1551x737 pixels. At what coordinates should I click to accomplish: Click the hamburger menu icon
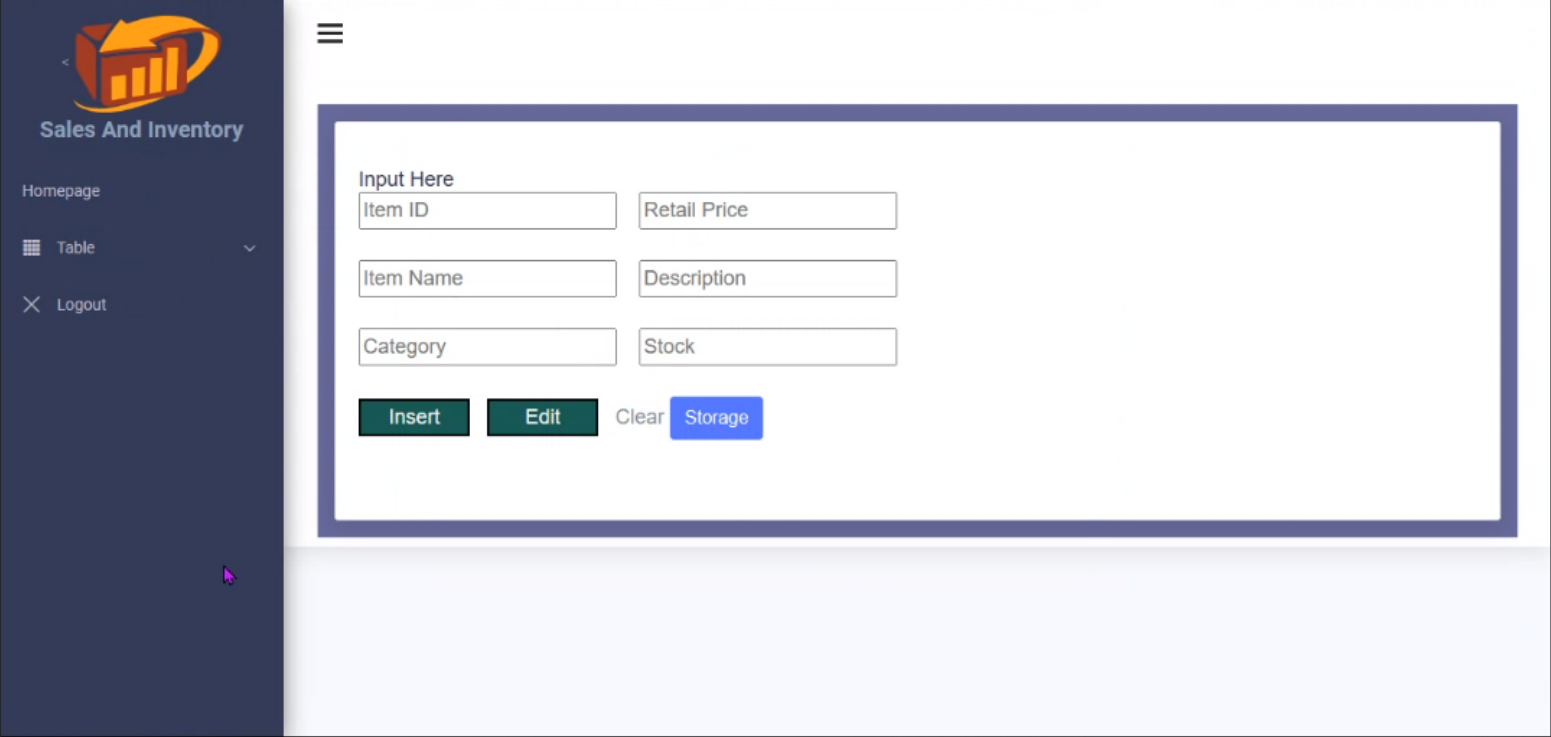coord(330,34)
